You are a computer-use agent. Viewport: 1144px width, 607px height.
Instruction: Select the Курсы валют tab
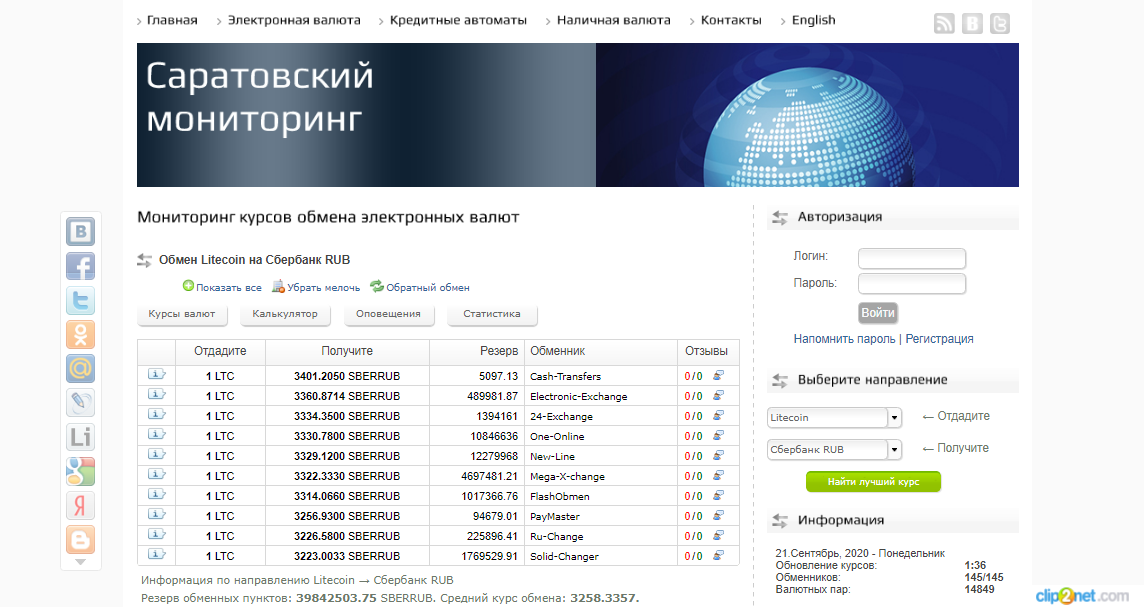(182, 314)
